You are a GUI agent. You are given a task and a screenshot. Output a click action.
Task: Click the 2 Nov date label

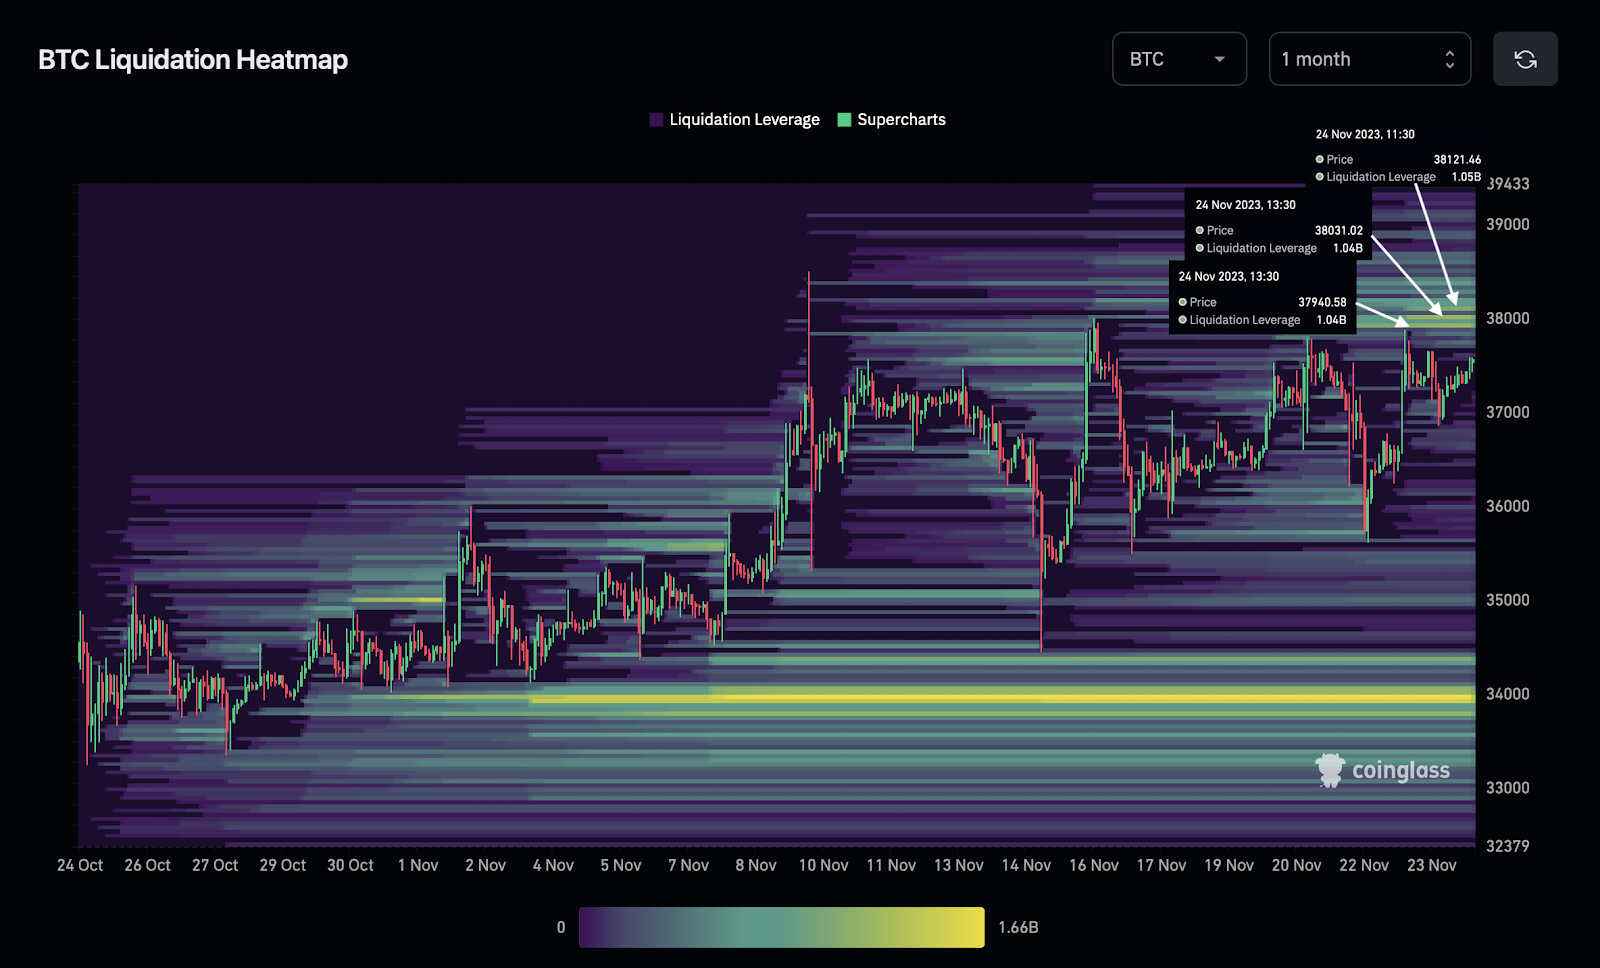point(485,865)
